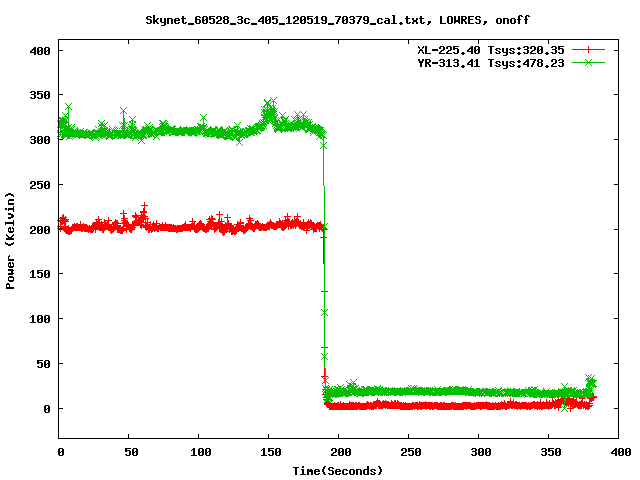Click y-axis tick label 400

point(40,51)
